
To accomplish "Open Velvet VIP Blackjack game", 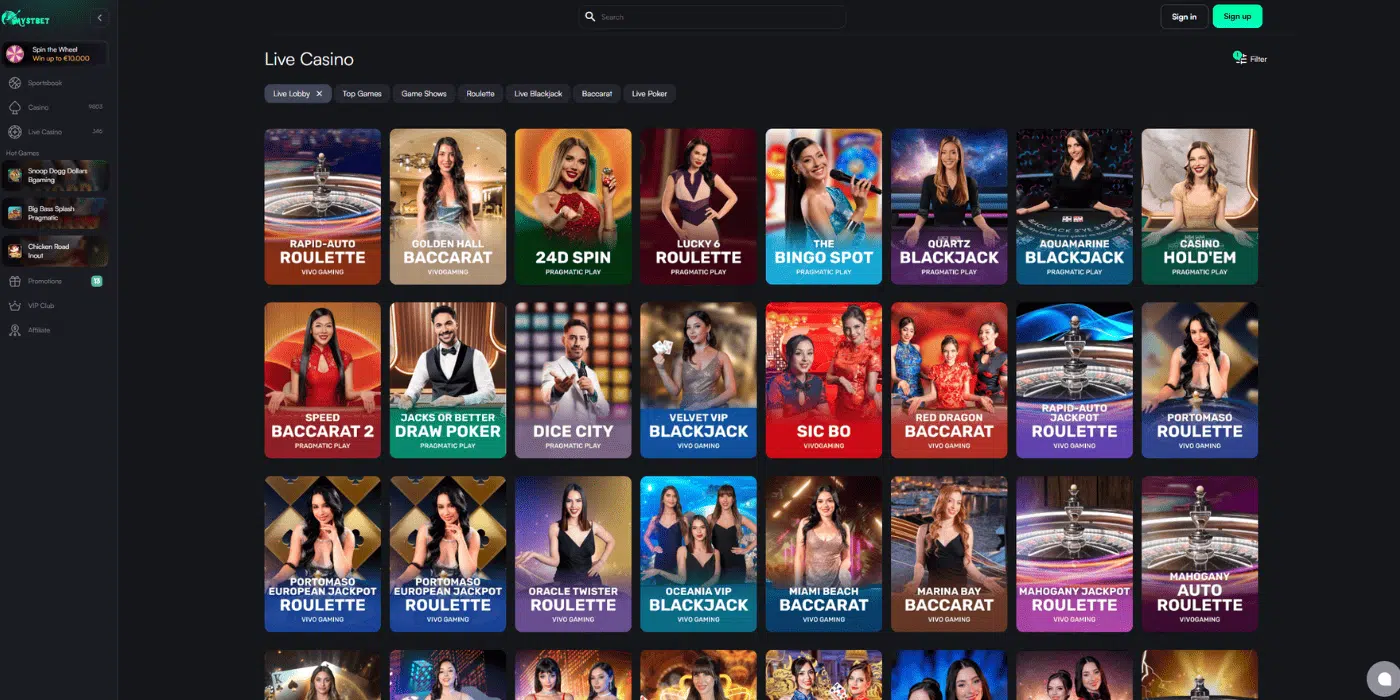I will [x=699, y=380].
